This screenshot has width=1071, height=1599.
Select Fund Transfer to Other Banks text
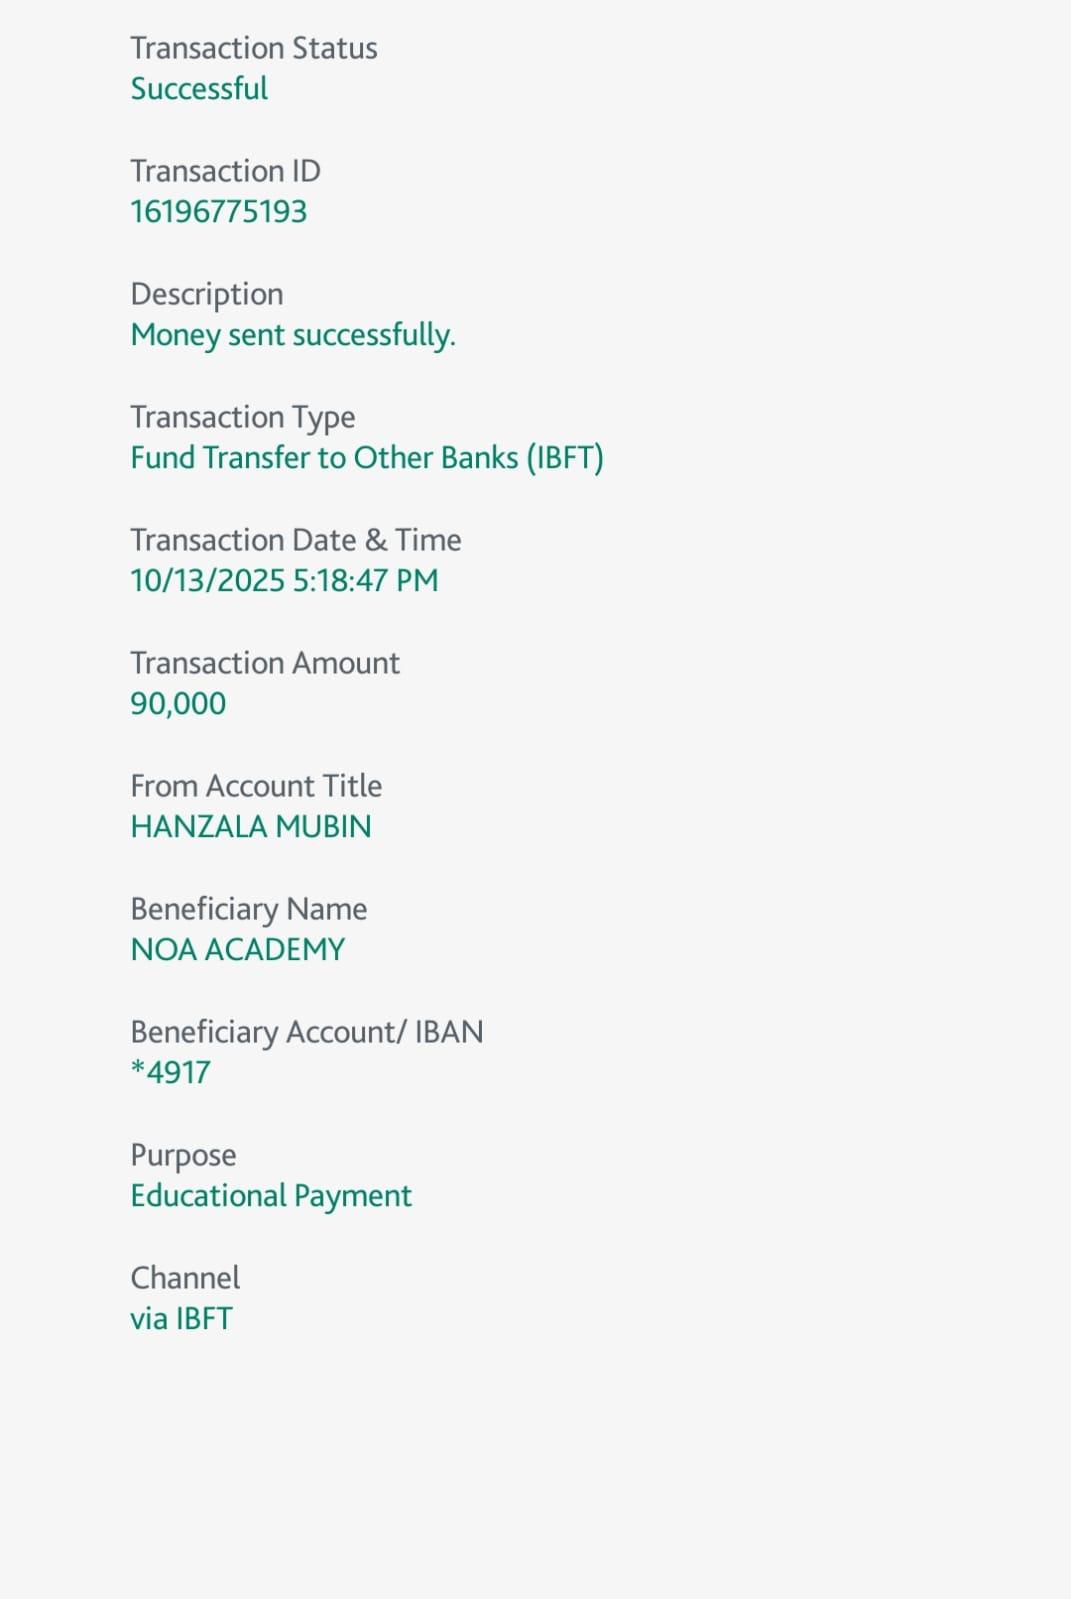(x=366, y=458)
